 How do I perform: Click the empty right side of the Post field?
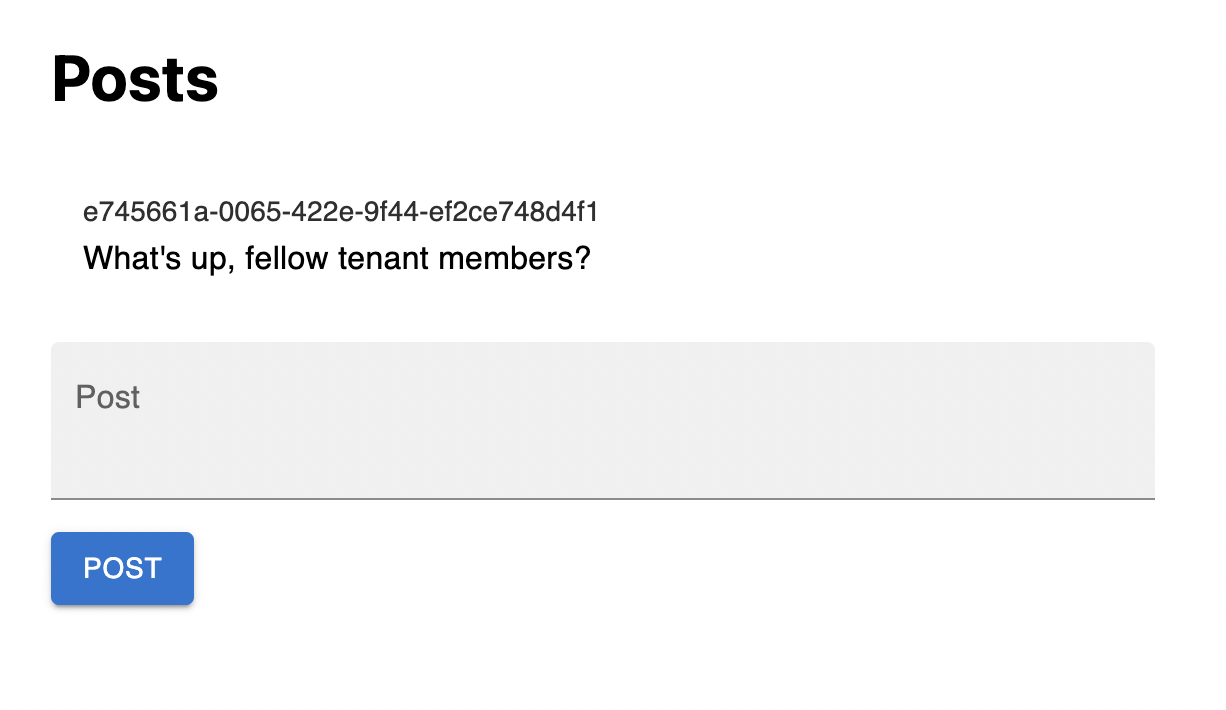tap(900, 420)
